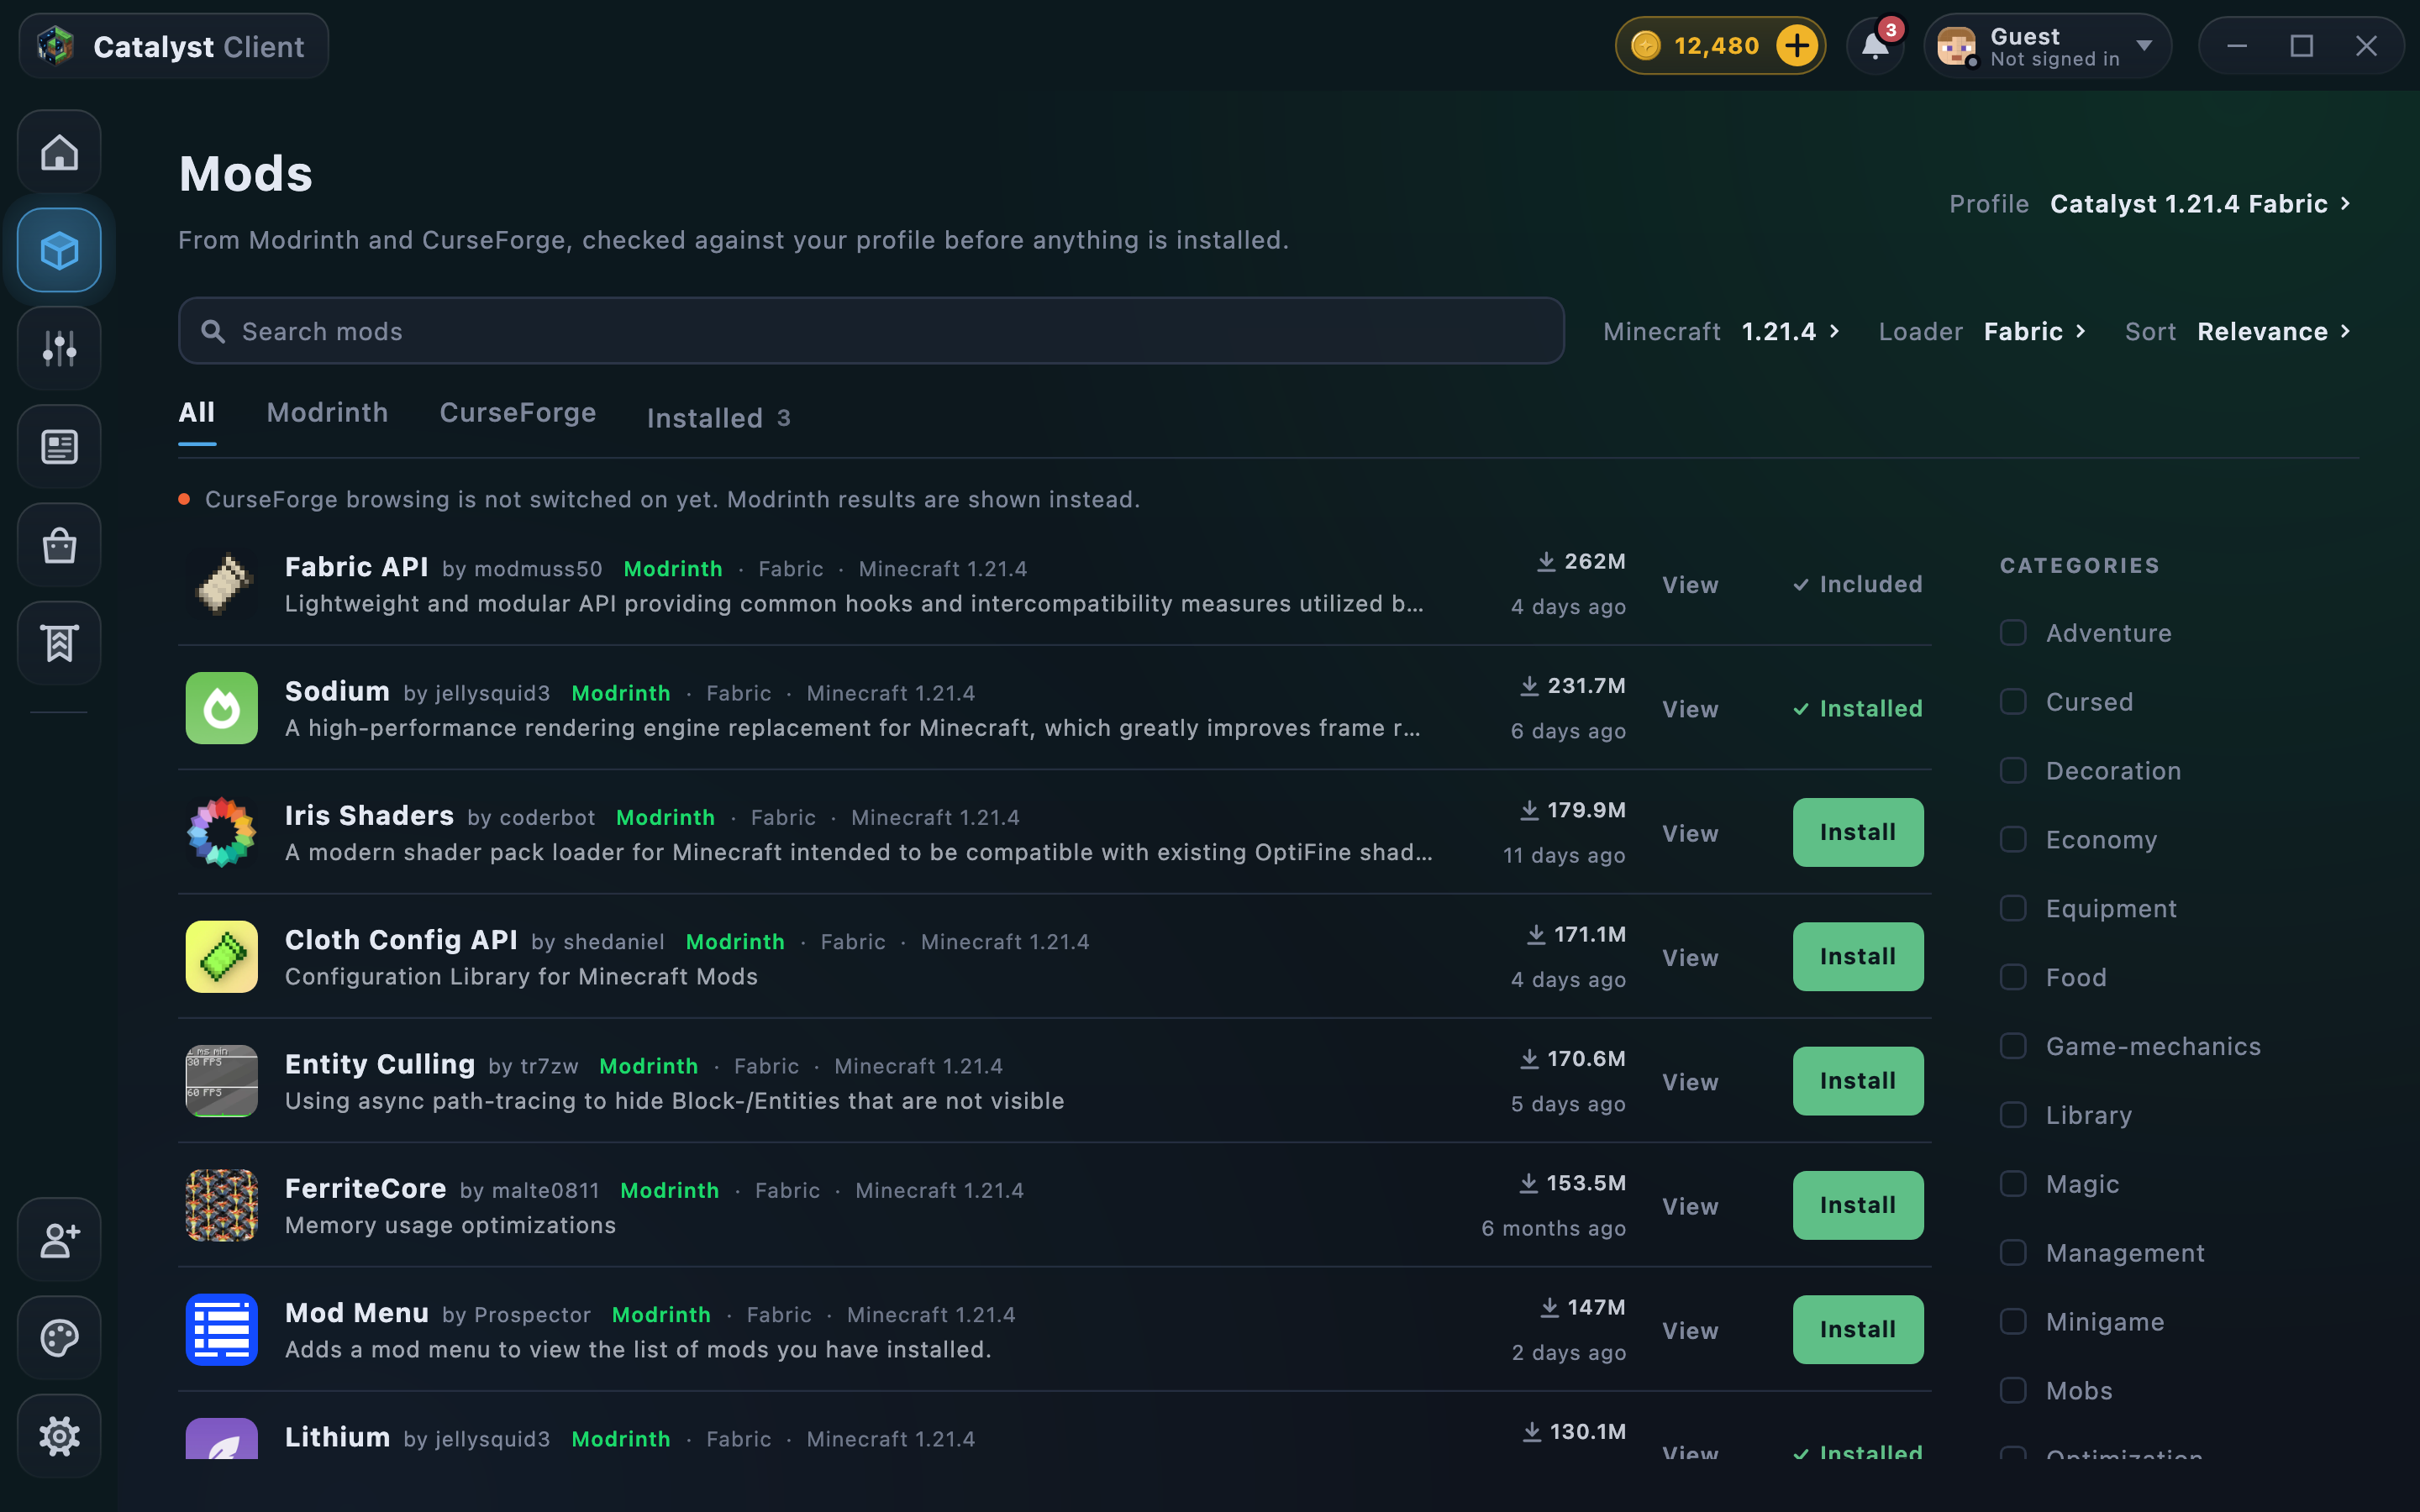View Fabric API details
This screenshot has width=2420, height=1512.
pos(1690,585)
